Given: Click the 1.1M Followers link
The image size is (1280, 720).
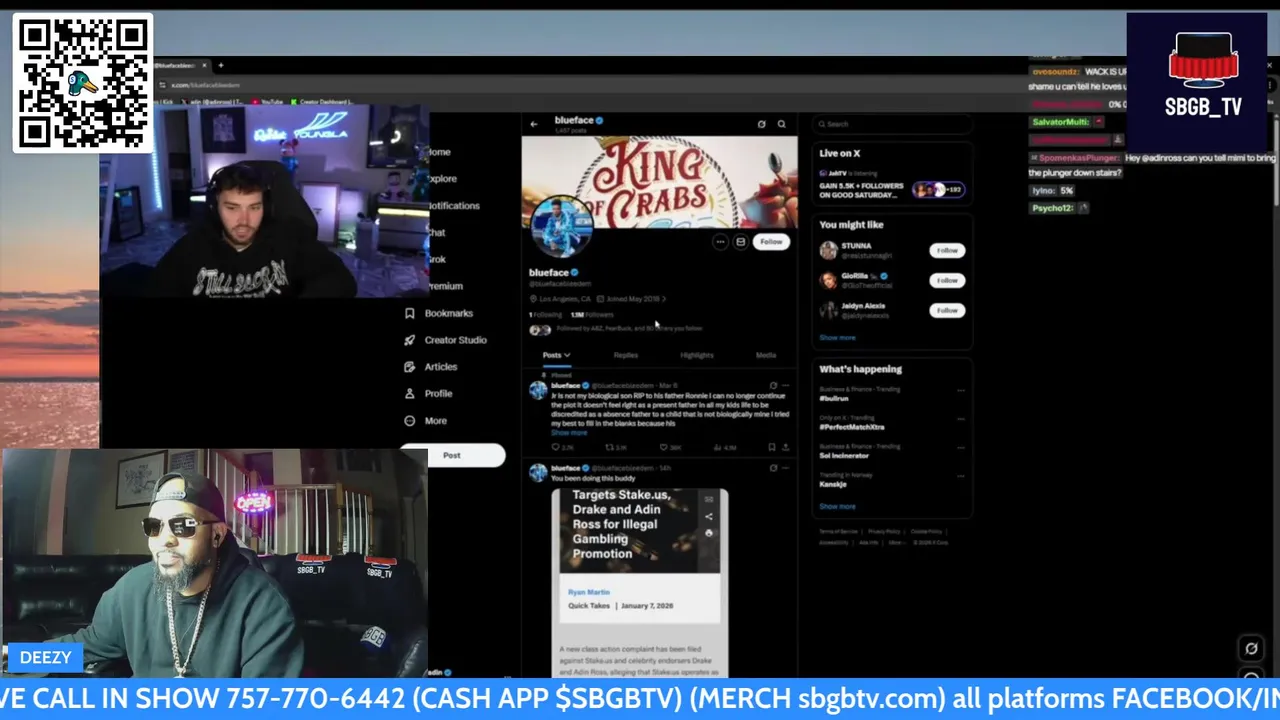Looking at the screenshot, I should point(592,315).
